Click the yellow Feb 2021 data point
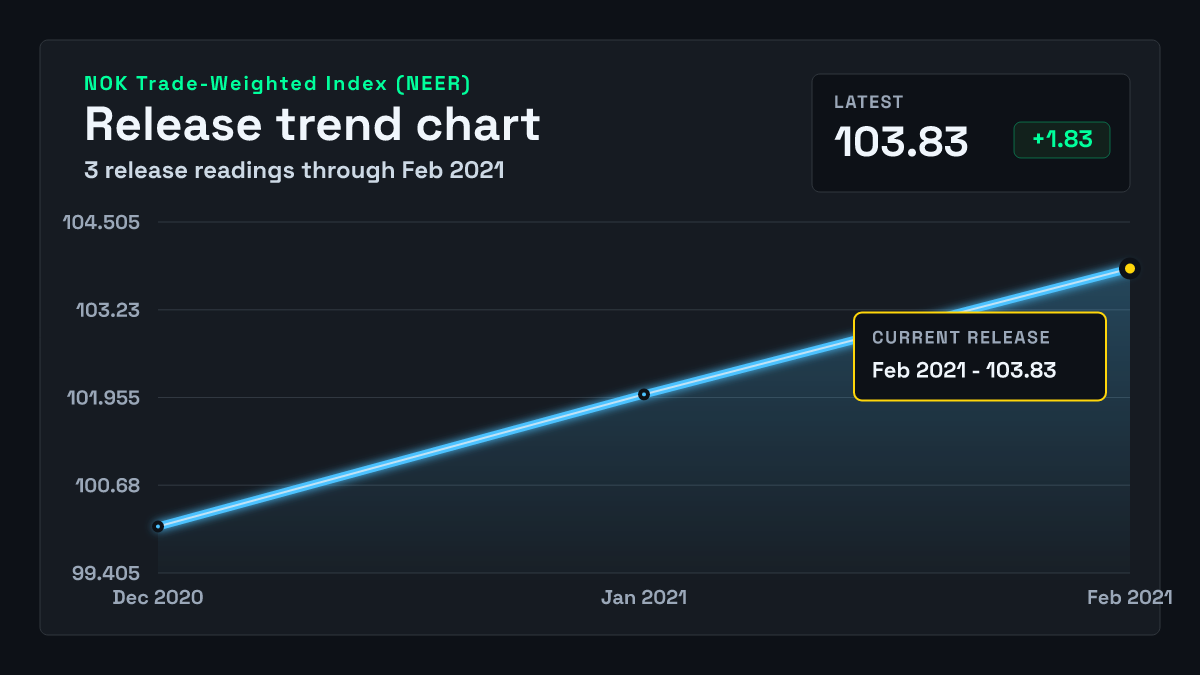 1130,268
